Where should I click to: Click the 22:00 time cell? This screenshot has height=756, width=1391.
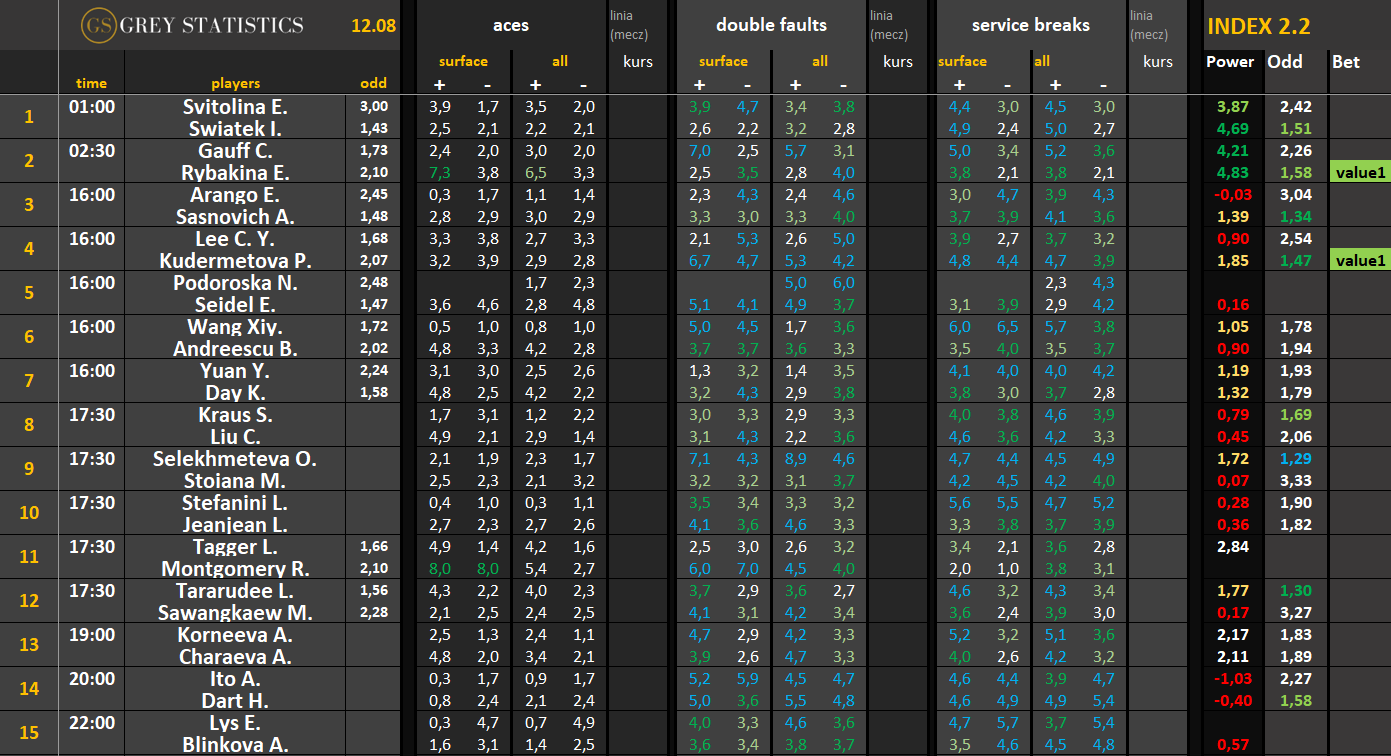pos(91,722)
